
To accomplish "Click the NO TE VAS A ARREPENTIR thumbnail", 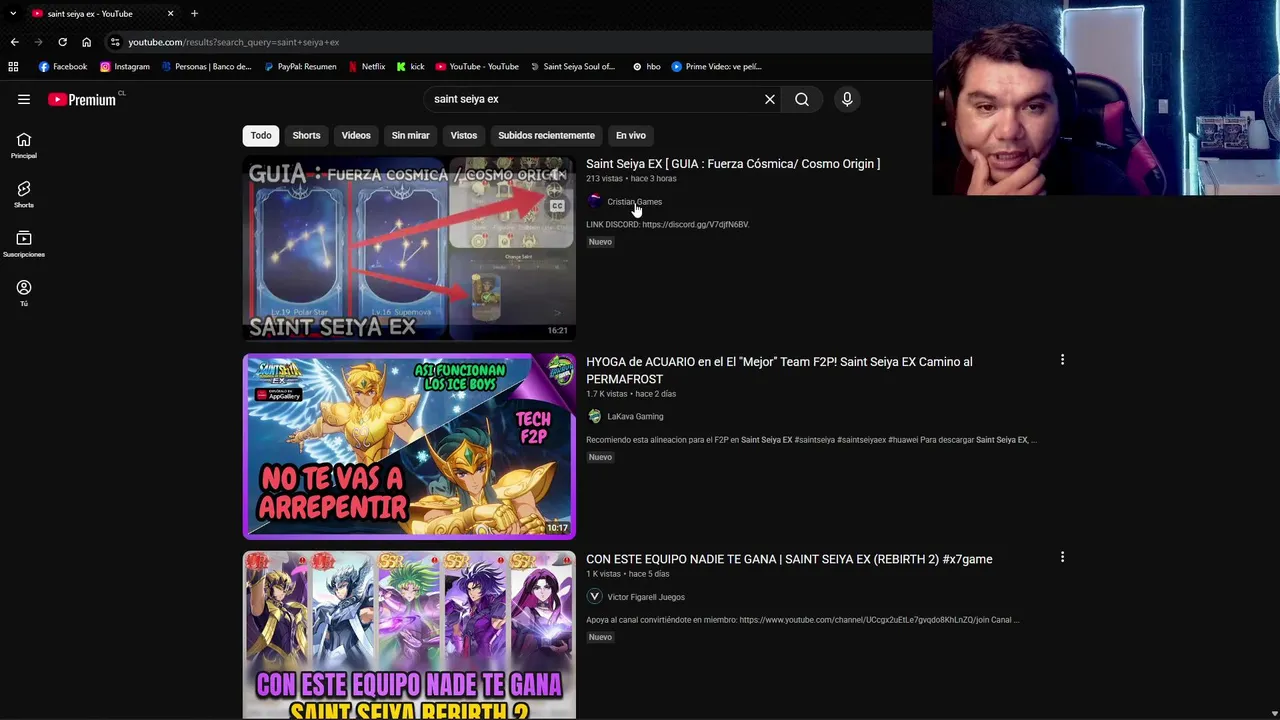I will [409, 446].
